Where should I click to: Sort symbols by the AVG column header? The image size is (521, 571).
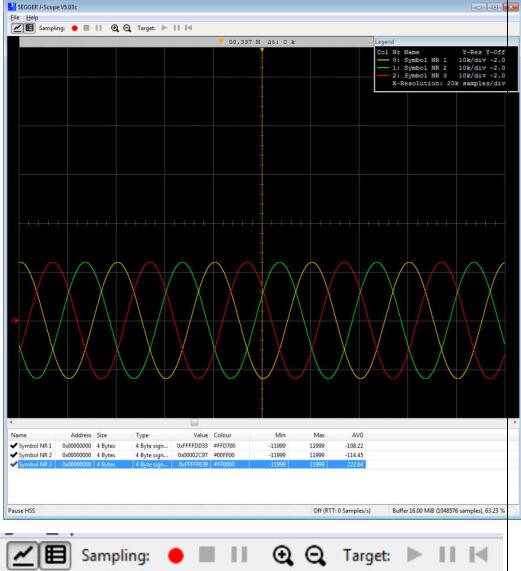[358, 435]
